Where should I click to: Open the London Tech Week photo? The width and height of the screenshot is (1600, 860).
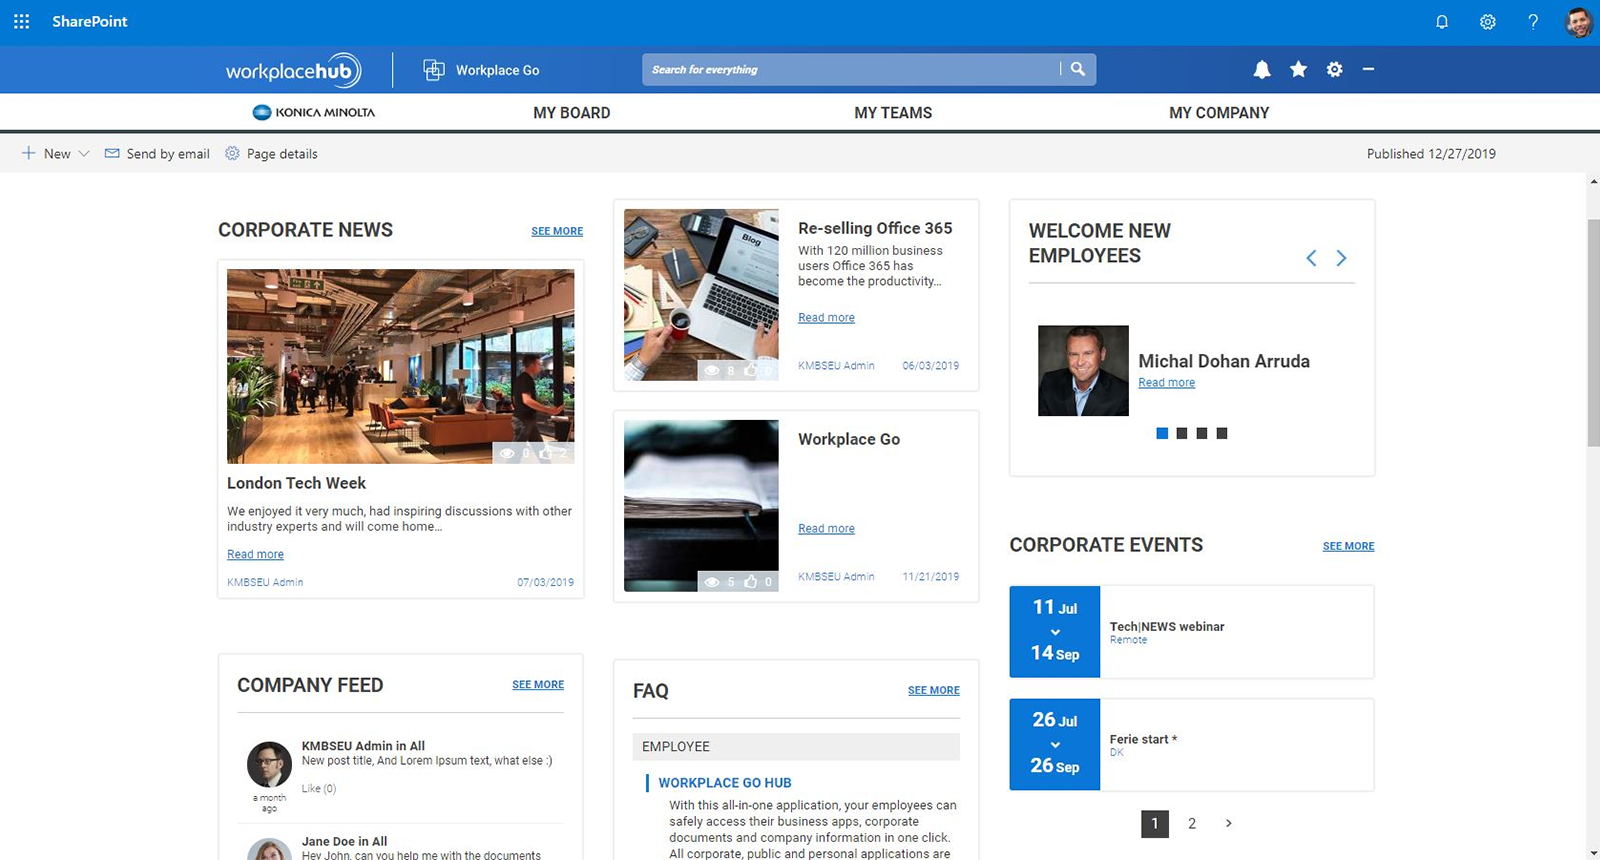tap(400, 366)
